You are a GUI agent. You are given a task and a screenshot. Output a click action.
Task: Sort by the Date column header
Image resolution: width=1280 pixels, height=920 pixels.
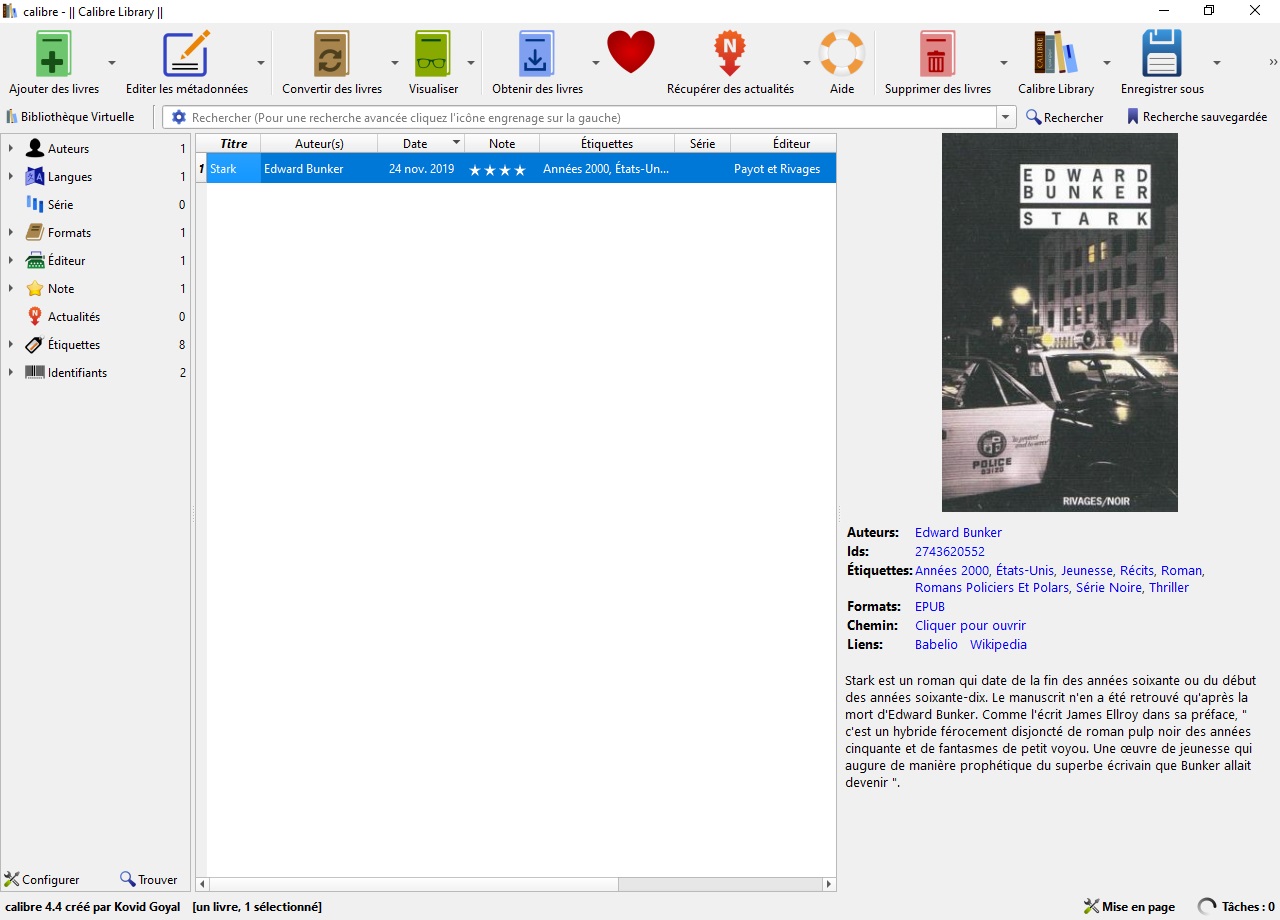(x=421, y=144)
